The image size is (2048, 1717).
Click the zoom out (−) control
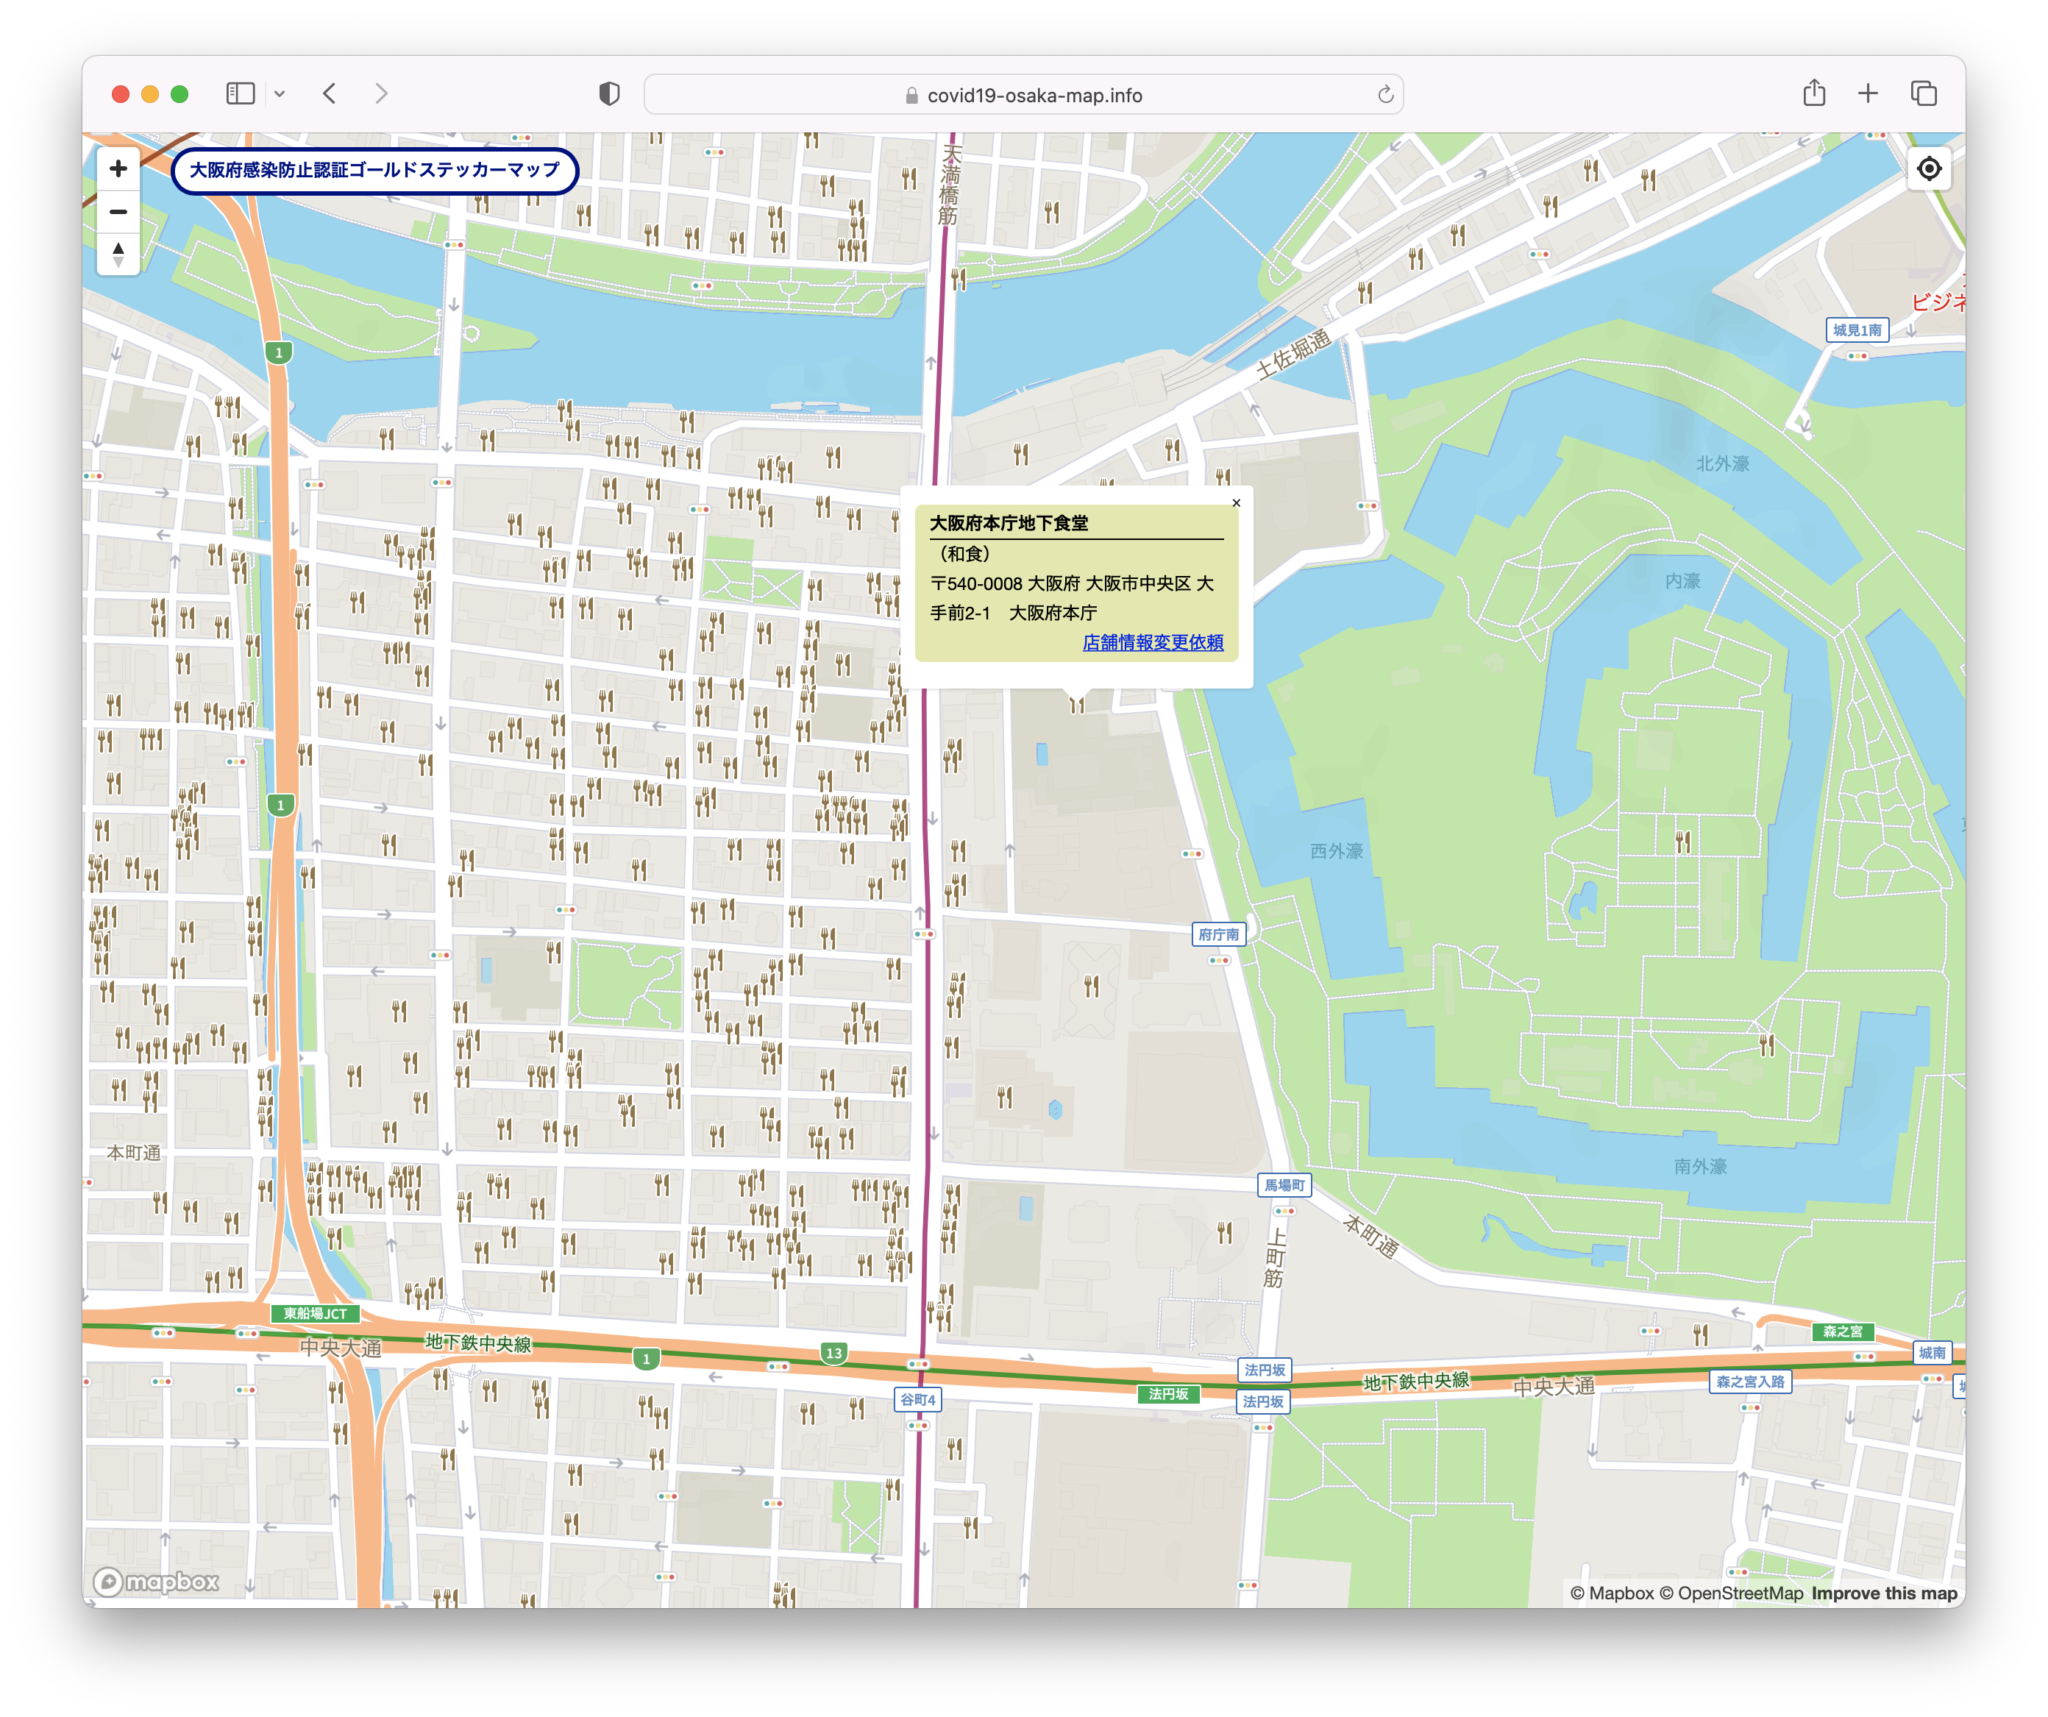tap(118, 211)
